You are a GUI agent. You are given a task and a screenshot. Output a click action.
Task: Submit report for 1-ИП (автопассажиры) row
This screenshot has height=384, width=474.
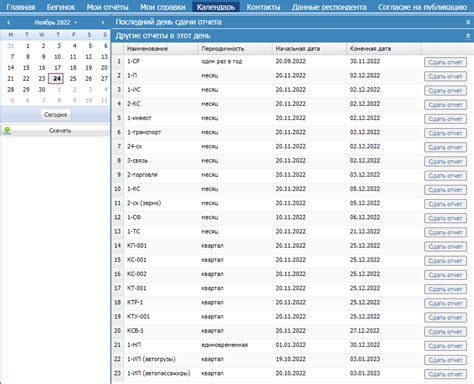pyautogui.click(x=445, y=374)
